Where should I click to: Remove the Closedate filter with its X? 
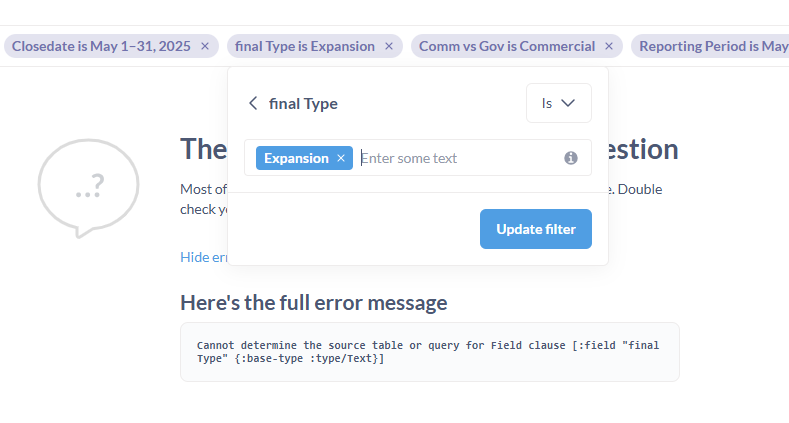pyautogui.click(x=205, y=46)
